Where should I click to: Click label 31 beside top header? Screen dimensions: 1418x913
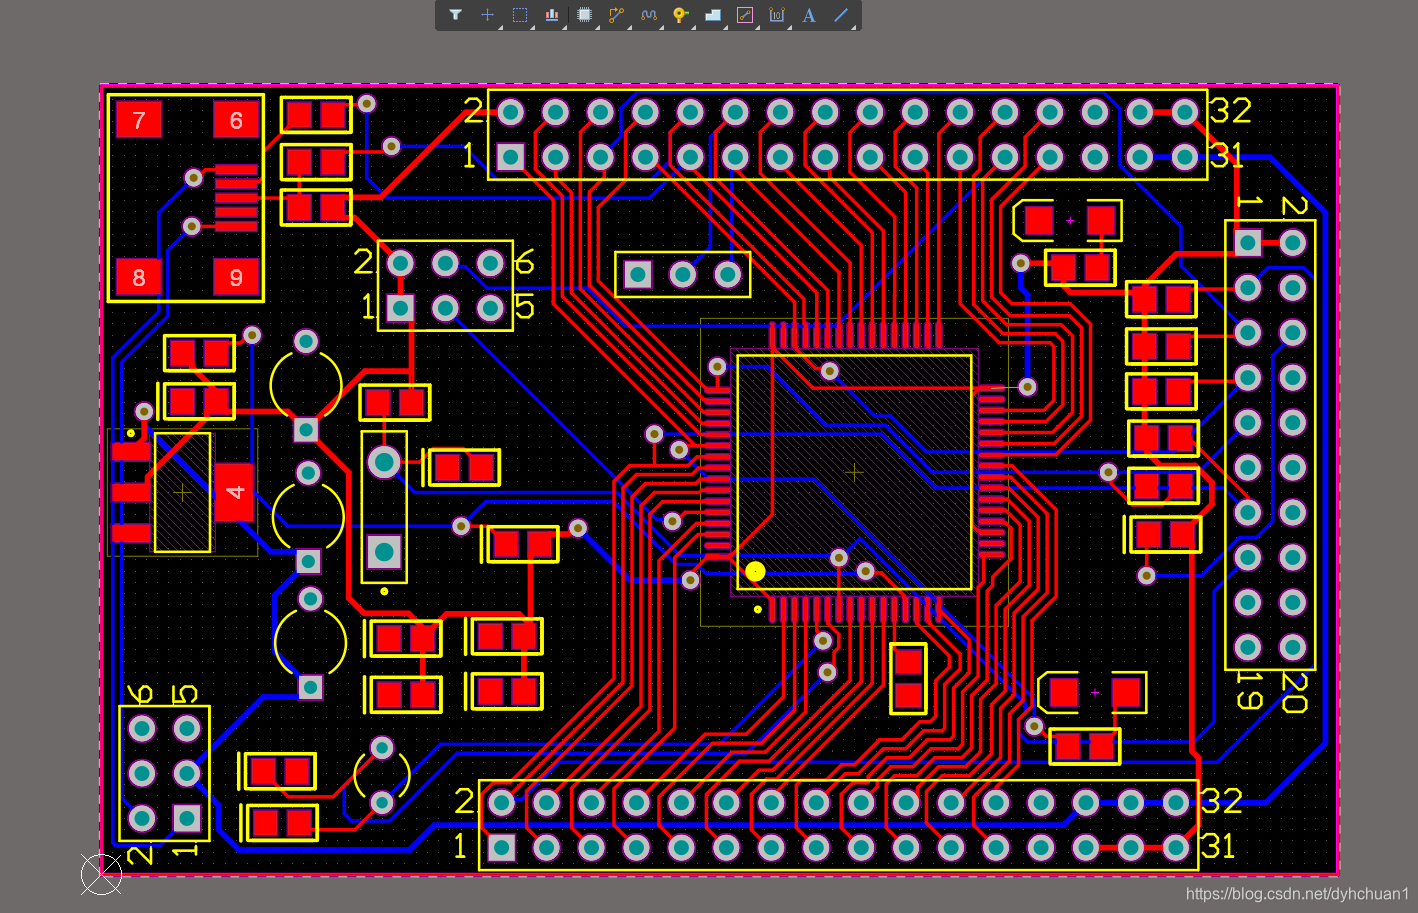(1227, 156)
